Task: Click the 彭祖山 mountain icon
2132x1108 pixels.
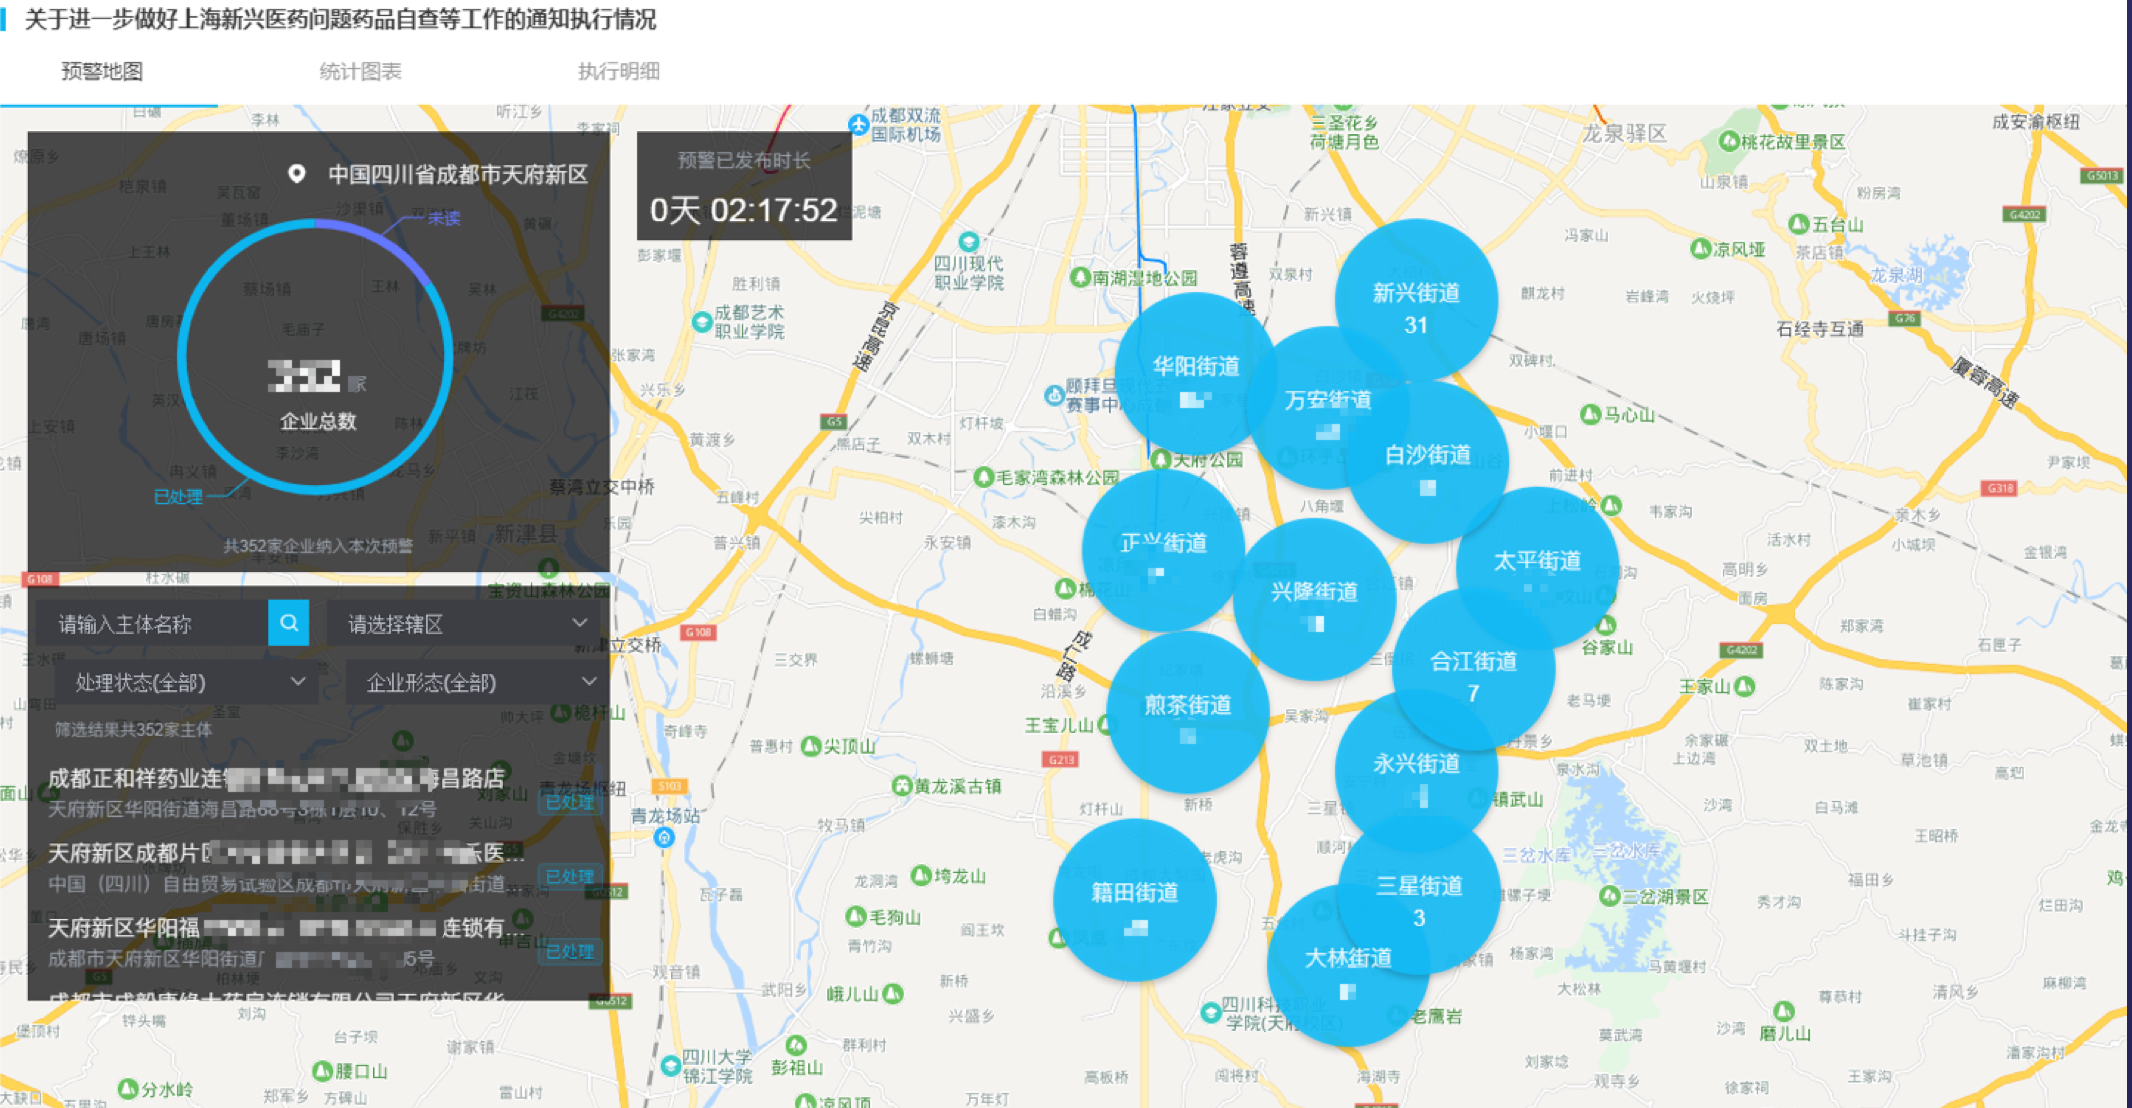Action: click(797, 1046)
